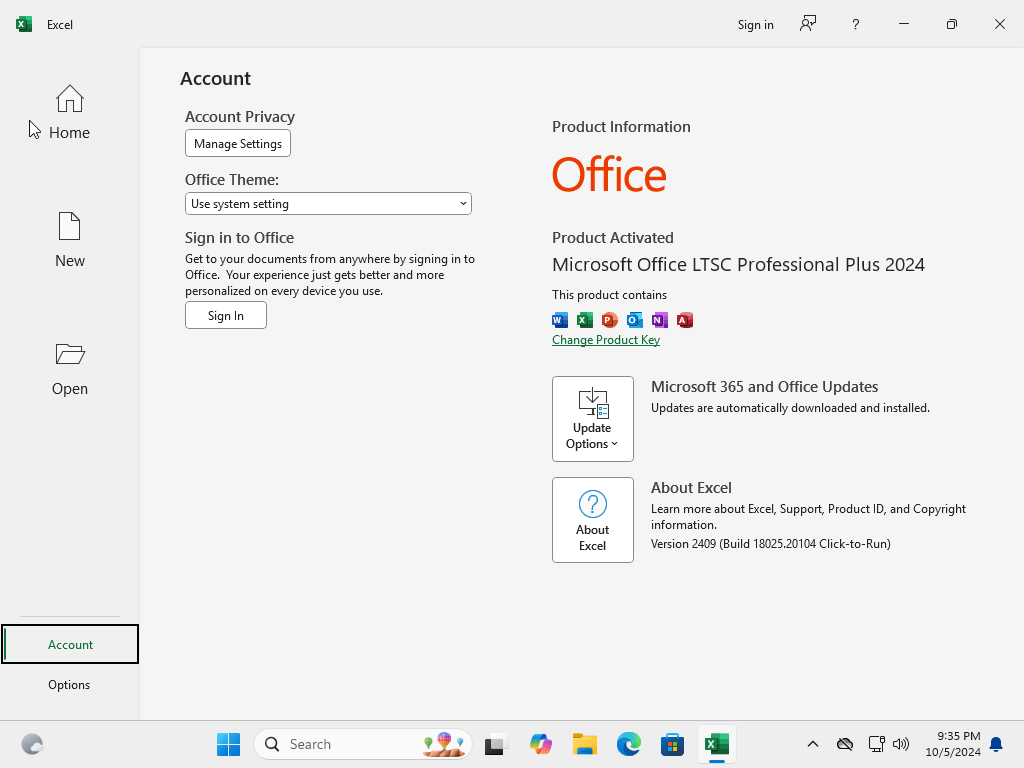This screenshot has height=768, width=1024.
Task: Click the Excel logo in title bar
Action: click(24, 24)
